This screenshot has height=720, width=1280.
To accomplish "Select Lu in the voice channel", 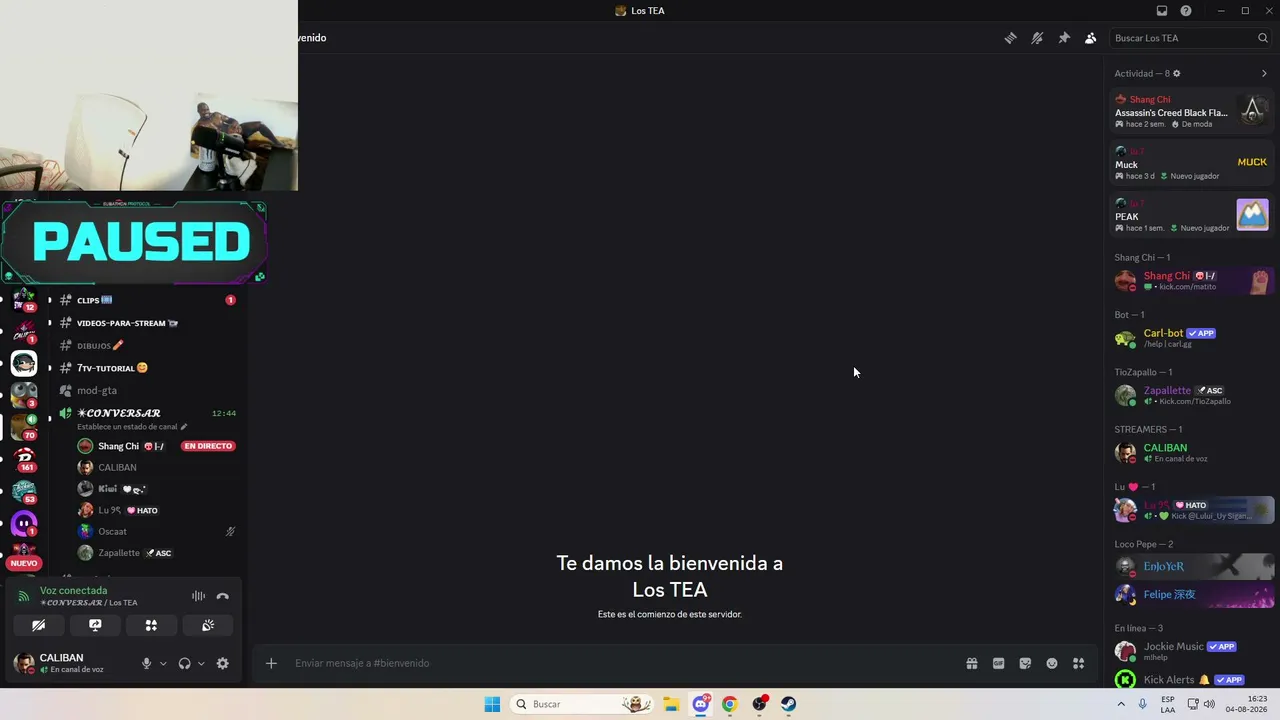I will (x=155, y=510).
